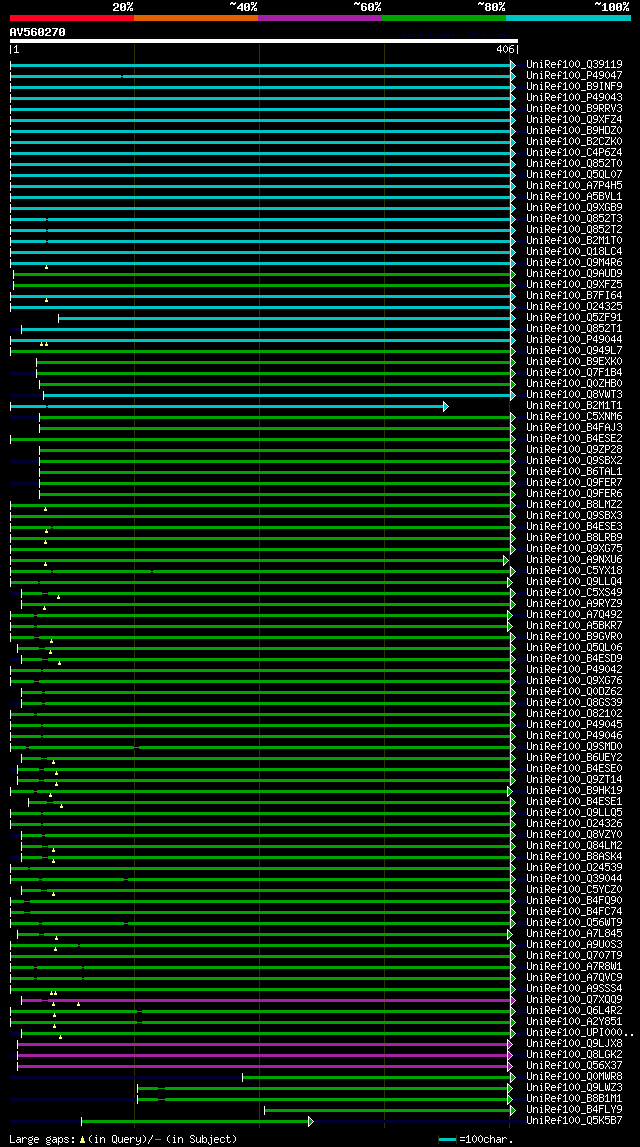Image resolution: width=640 pixels, height=1147 pixels.
Task: Select the green alignment bar for Q9LWZ3
Action: 323,1088
